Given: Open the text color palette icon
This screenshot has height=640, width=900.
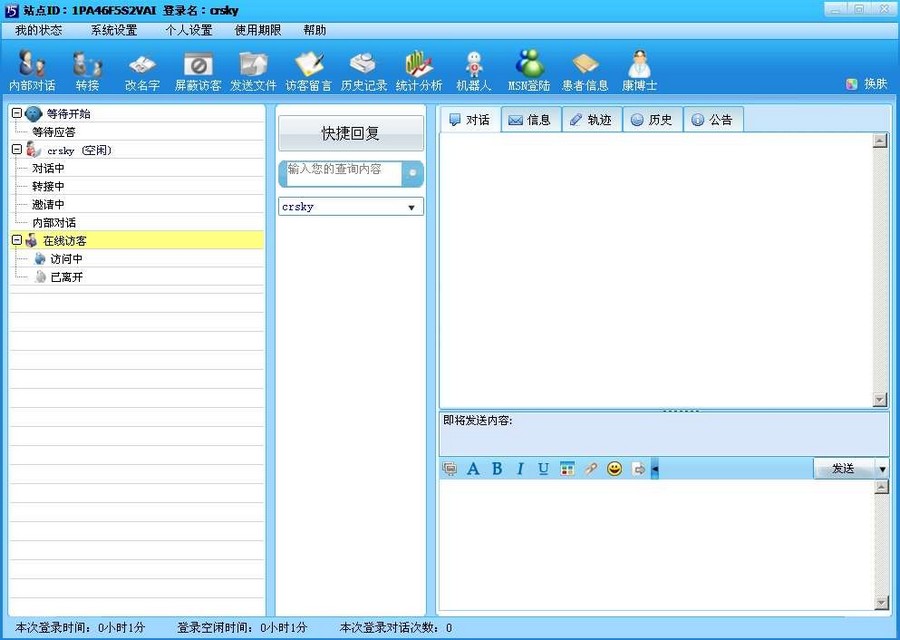Looking at the screenshot, I should point(567,469).
